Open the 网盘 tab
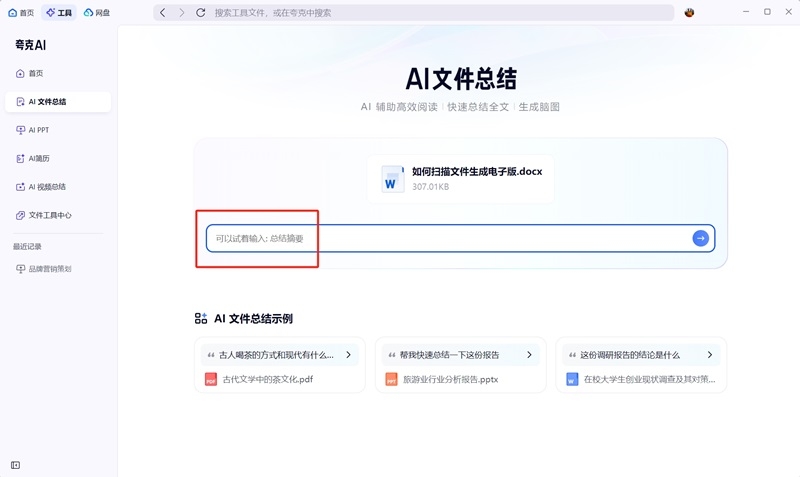800x477 pixels. click(96, 13)
